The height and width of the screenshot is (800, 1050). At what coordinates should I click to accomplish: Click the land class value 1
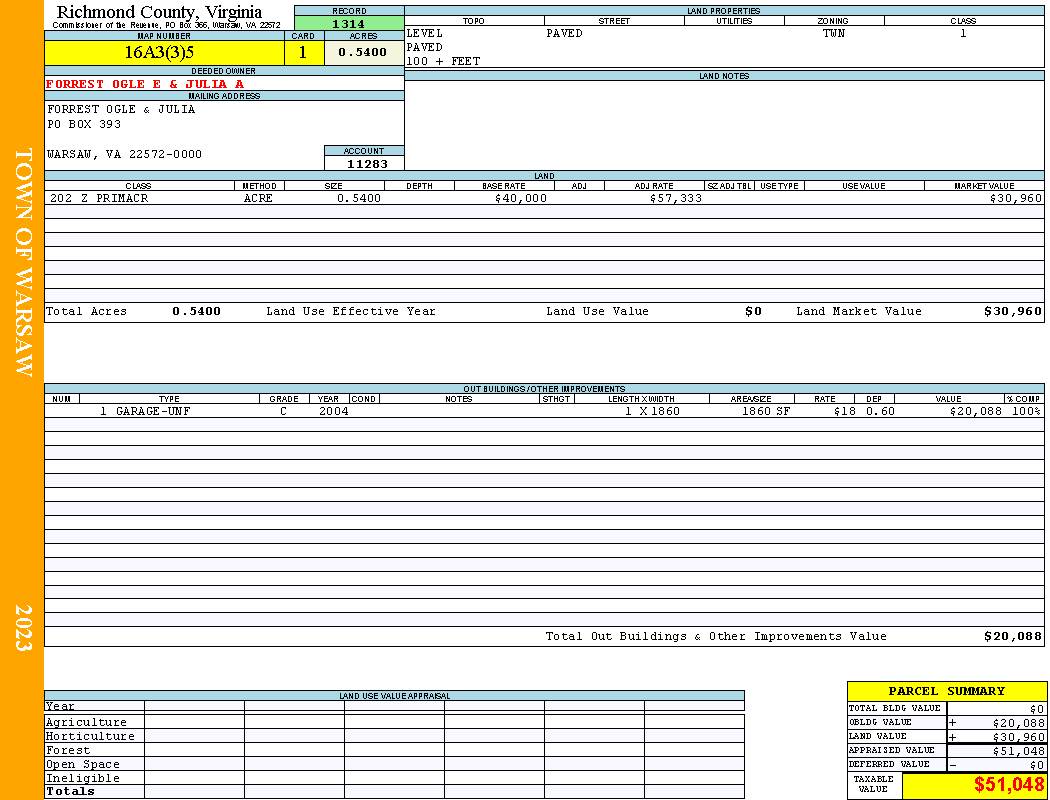963,33
